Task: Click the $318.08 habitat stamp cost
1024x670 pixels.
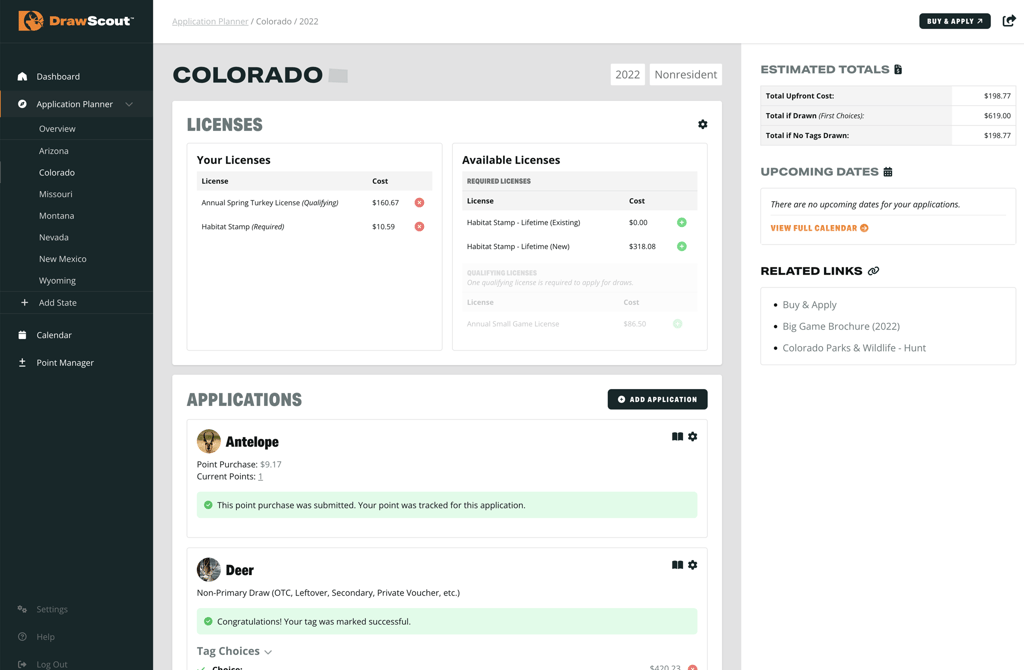Action: 642,246
